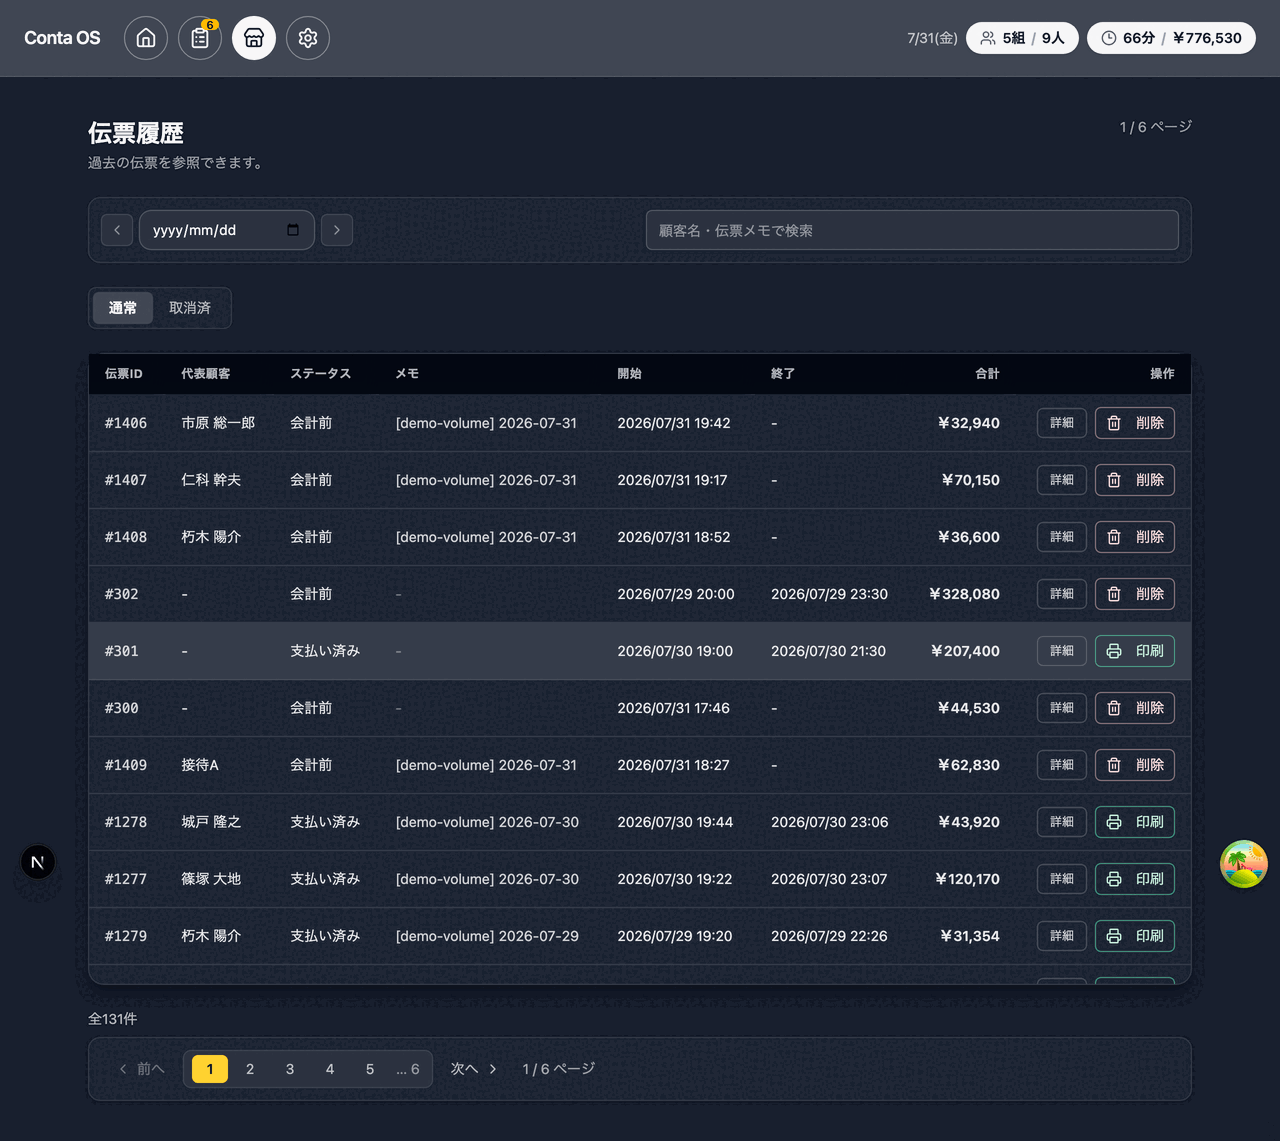
Task: Delete slip #1406 via trash button
Action: [1135, 423]
